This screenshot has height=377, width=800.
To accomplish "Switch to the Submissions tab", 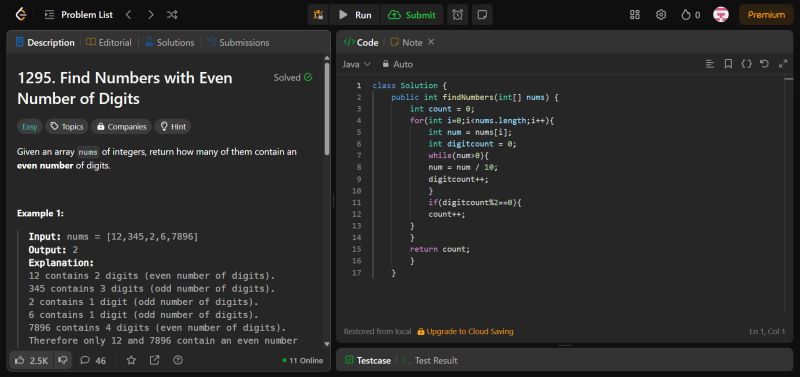I will (x=238, y=42).
